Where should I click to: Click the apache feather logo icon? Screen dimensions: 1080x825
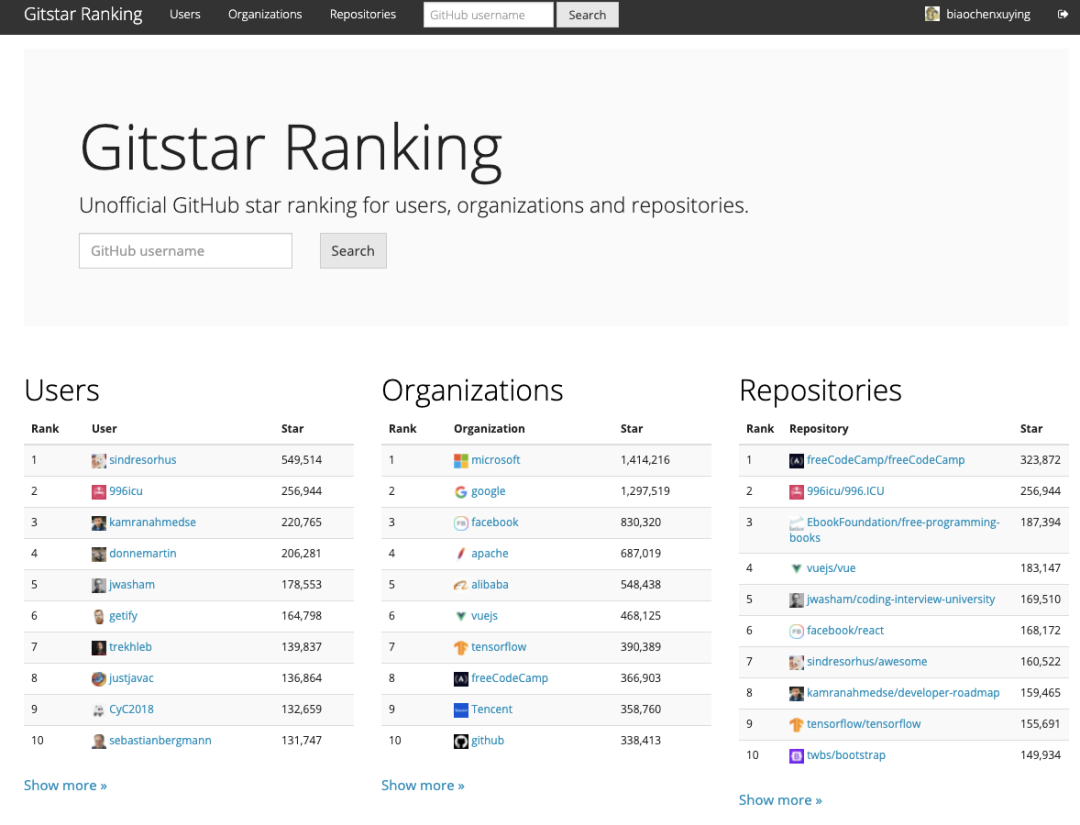pyautogui.click(x=461, y=554)
